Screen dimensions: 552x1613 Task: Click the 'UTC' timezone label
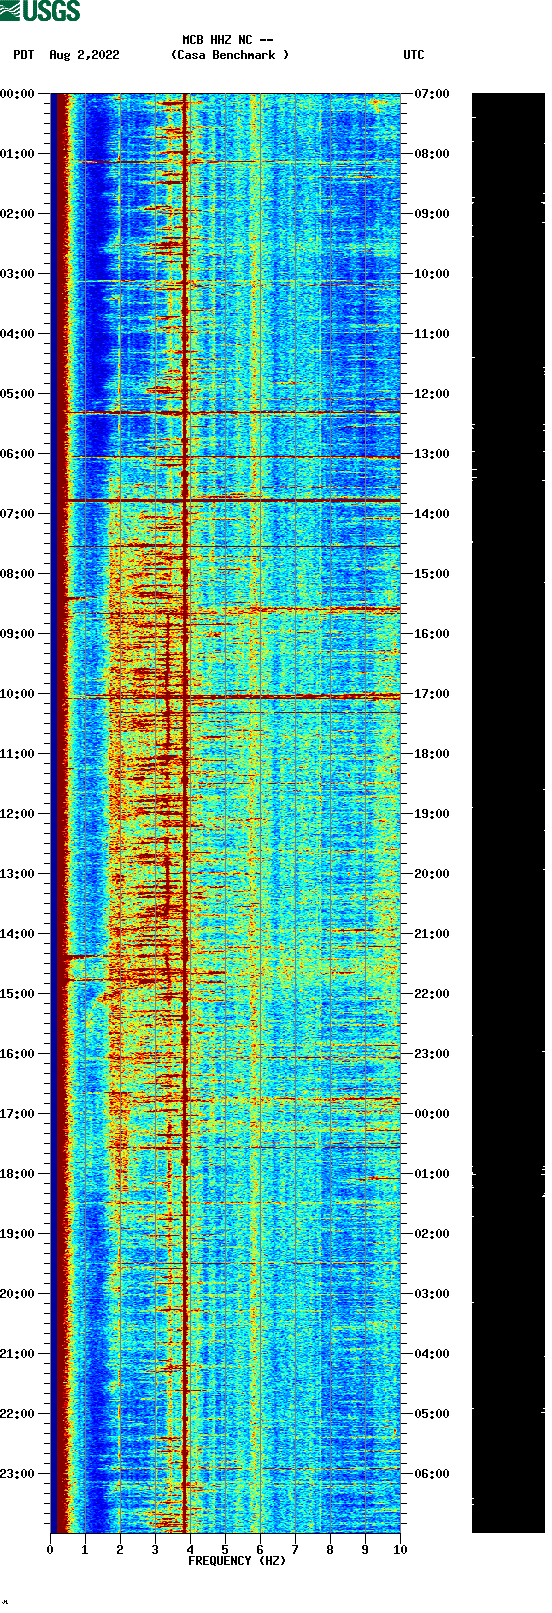coord(414,55)
